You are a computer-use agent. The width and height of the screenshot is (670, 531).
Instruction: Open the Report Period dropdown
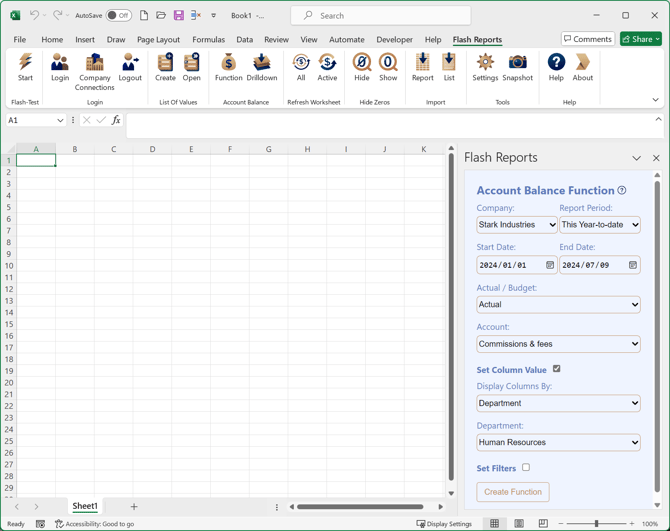coord(600,225)
